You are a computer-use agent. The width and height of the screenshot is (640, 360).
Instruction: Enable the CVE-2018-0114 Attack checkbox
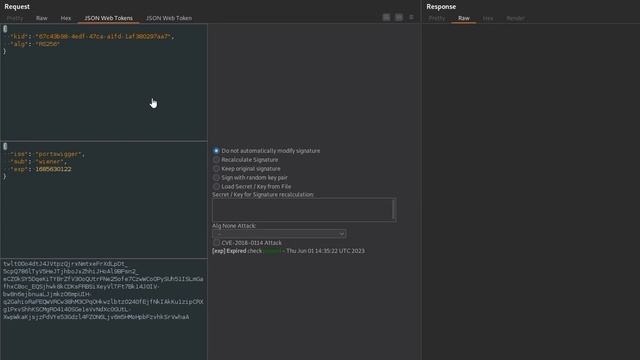(x=216, y=242)
